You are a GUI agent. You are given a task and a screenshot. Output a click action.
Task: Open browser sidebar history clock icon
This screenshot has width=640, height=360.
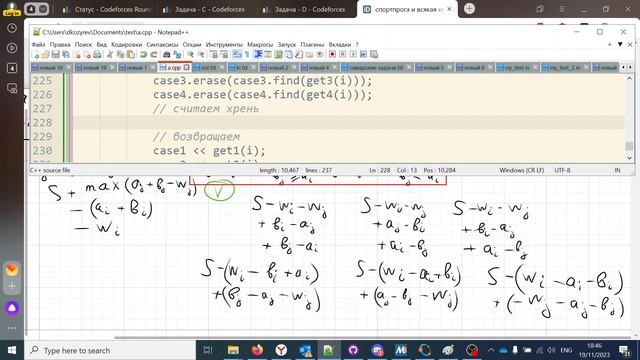tap(12, 28)
